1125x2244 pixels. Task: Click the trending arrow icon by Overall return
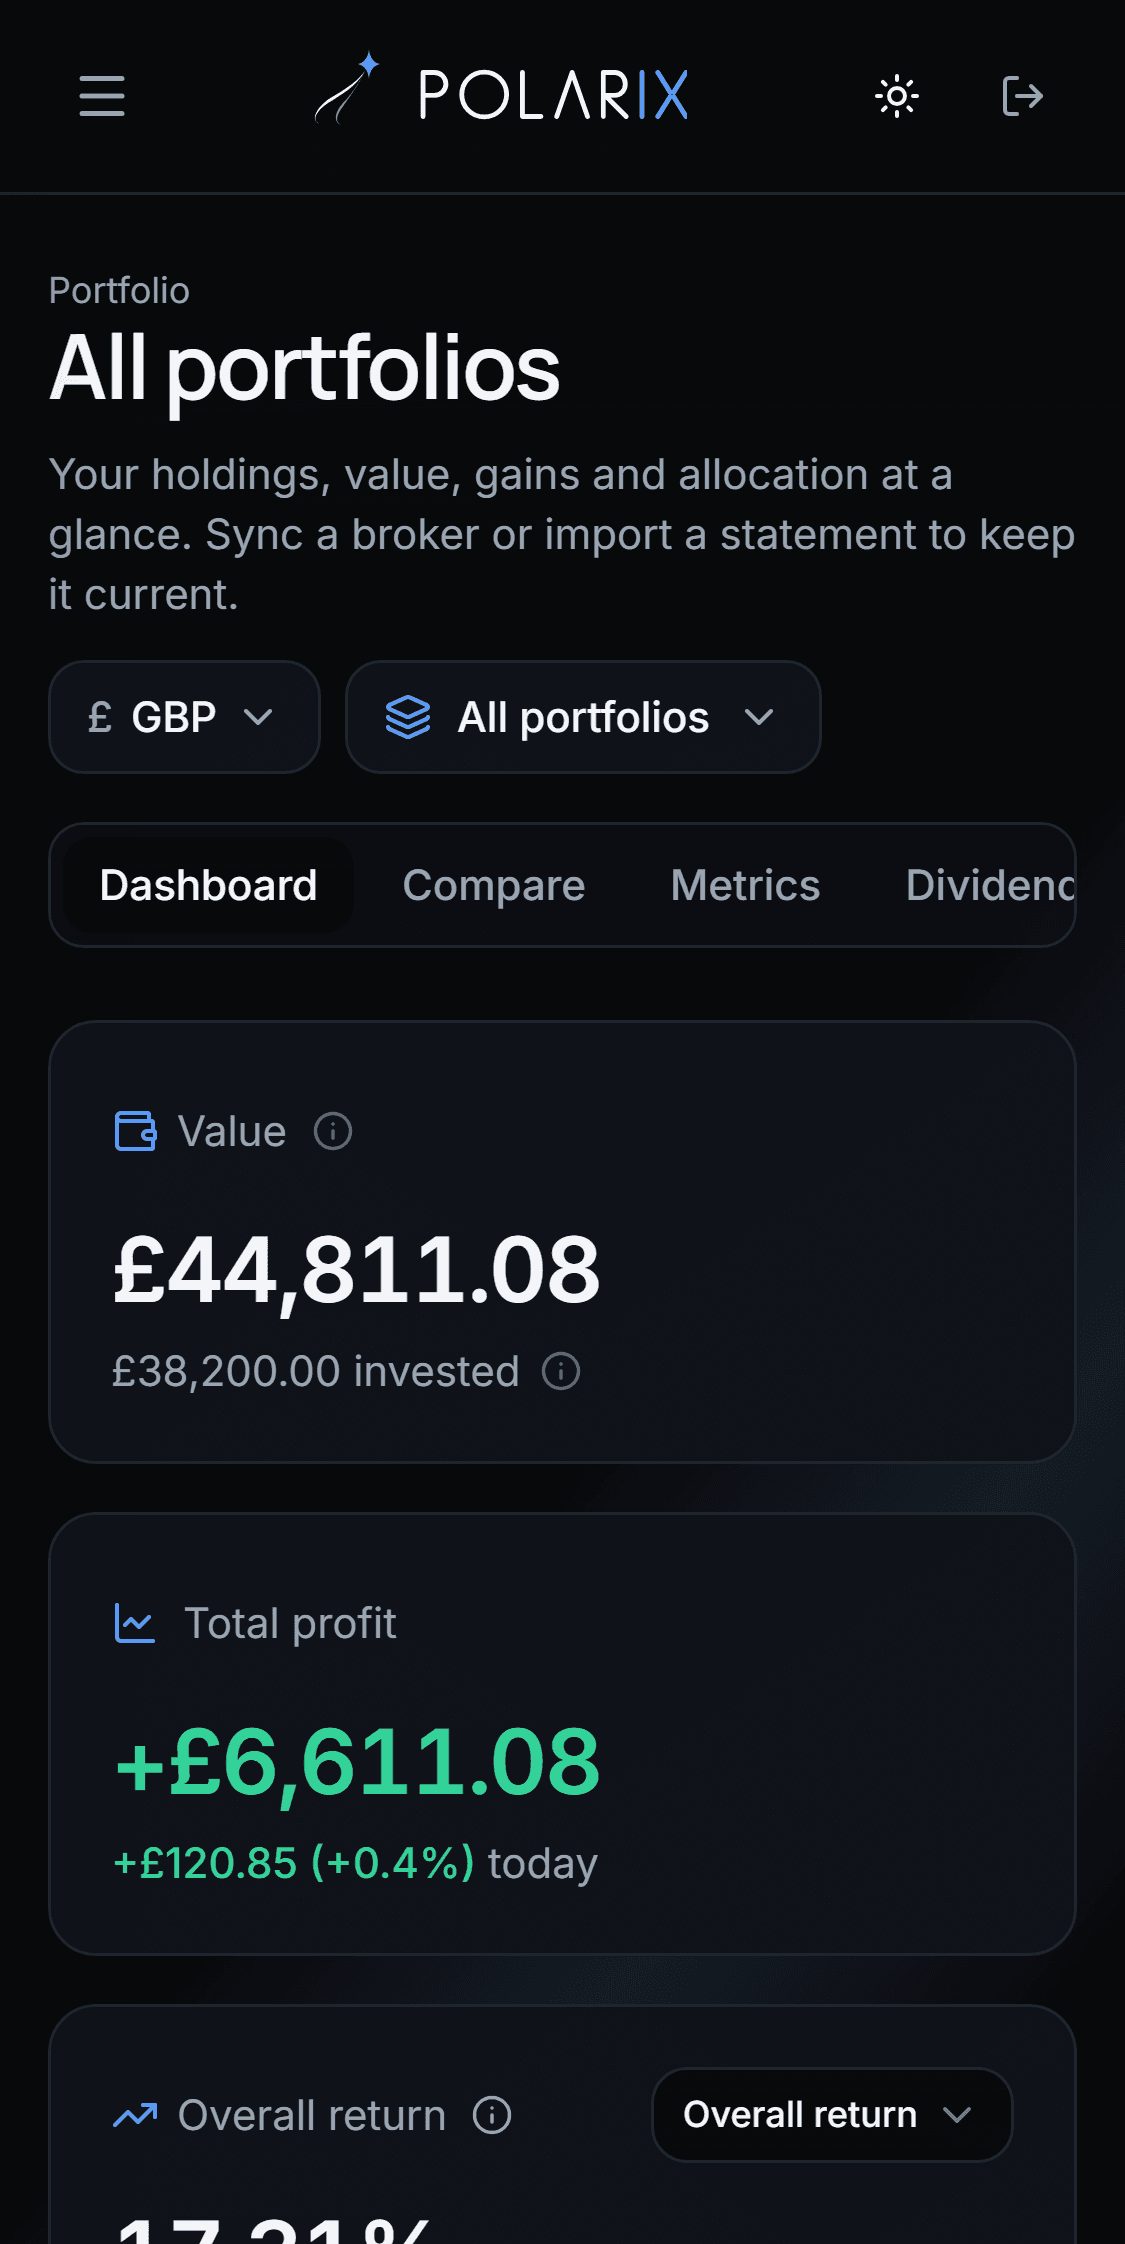coord(136,2115)
